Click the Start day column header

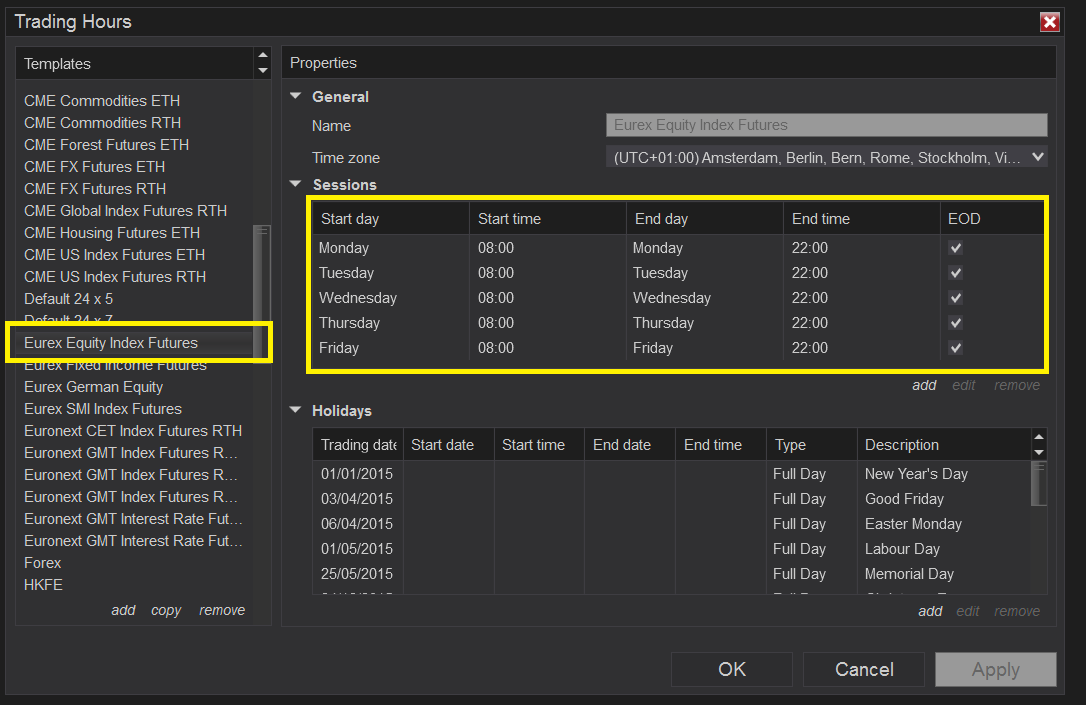click(x=391, y=219)
